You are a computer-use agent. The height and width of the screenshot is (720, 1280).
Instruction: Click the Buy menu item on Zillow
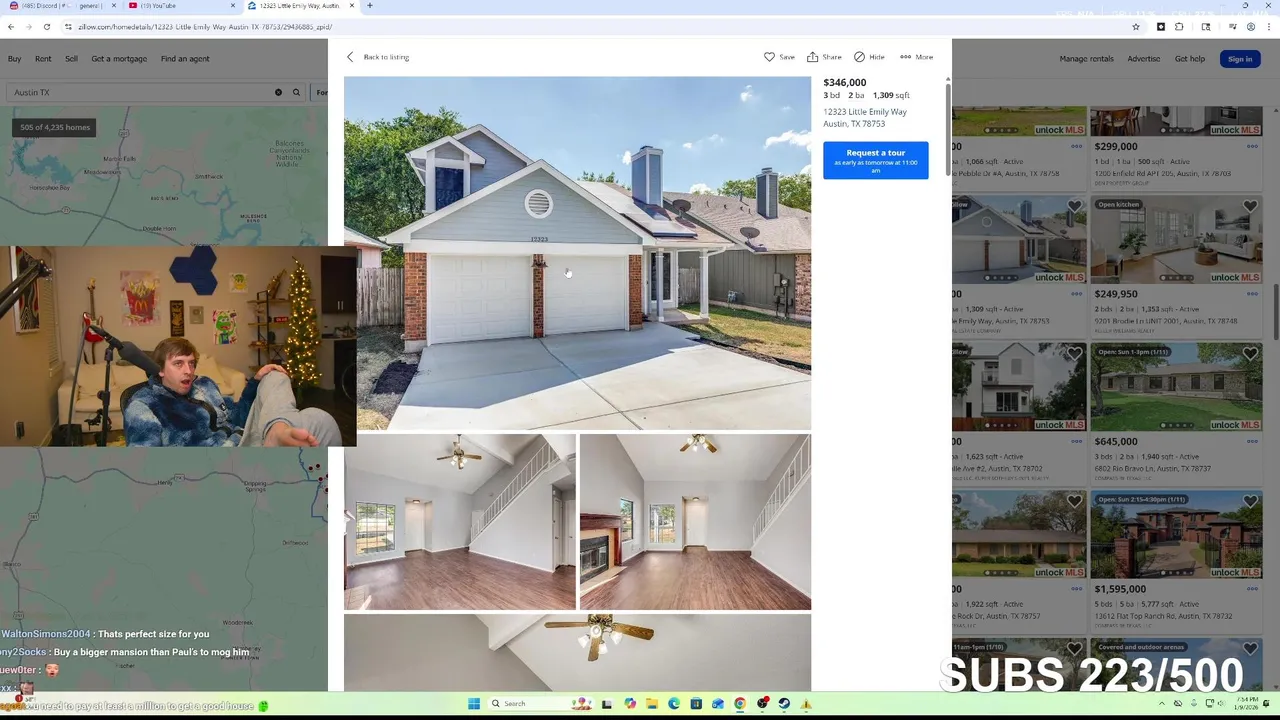pyautogui.click(x=14, y=59)
